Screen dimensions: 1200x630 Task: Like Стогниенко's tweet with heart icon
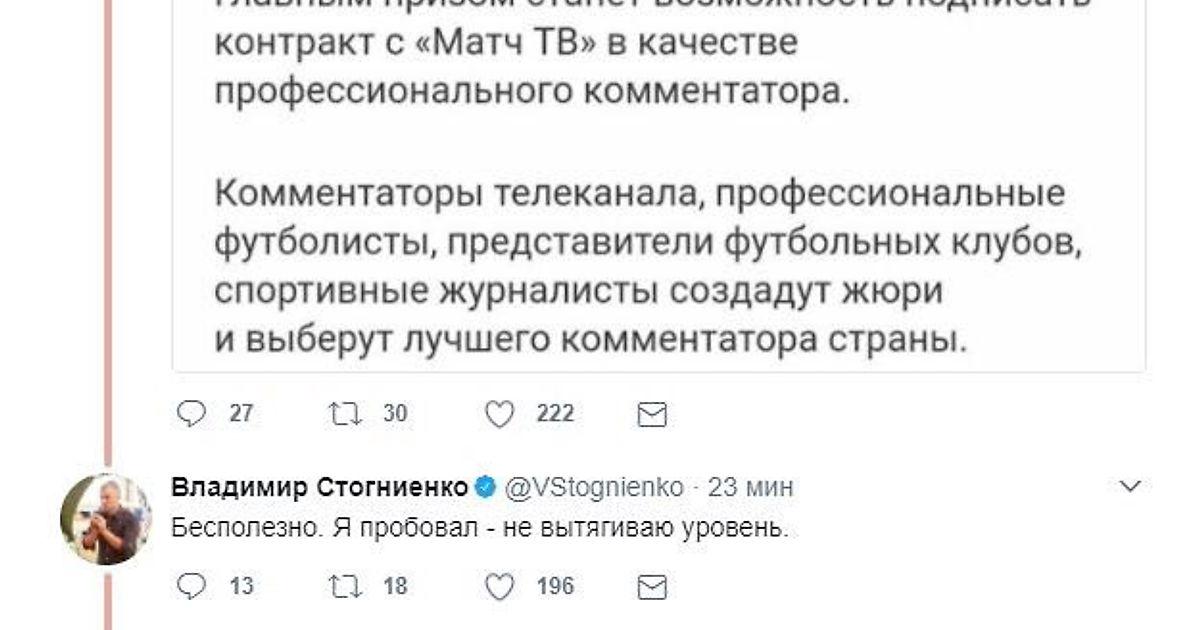pyautogui.click(x=499, y=586)
